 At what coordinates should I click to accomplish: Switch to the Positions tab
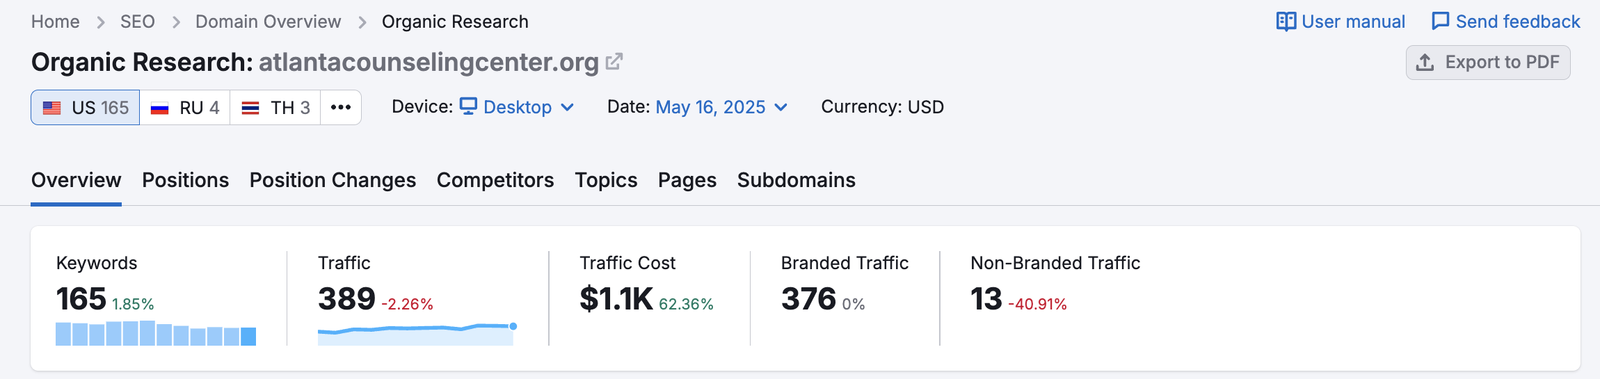(185, 180)
